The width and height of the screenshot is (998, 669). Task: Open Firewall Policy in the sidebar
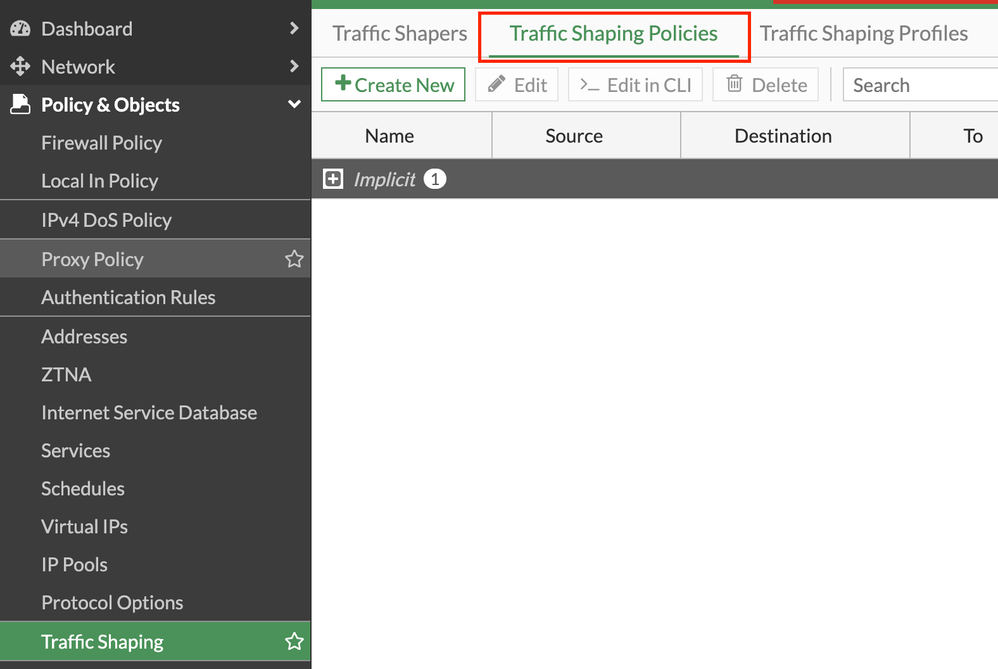(x=101, y=143)
